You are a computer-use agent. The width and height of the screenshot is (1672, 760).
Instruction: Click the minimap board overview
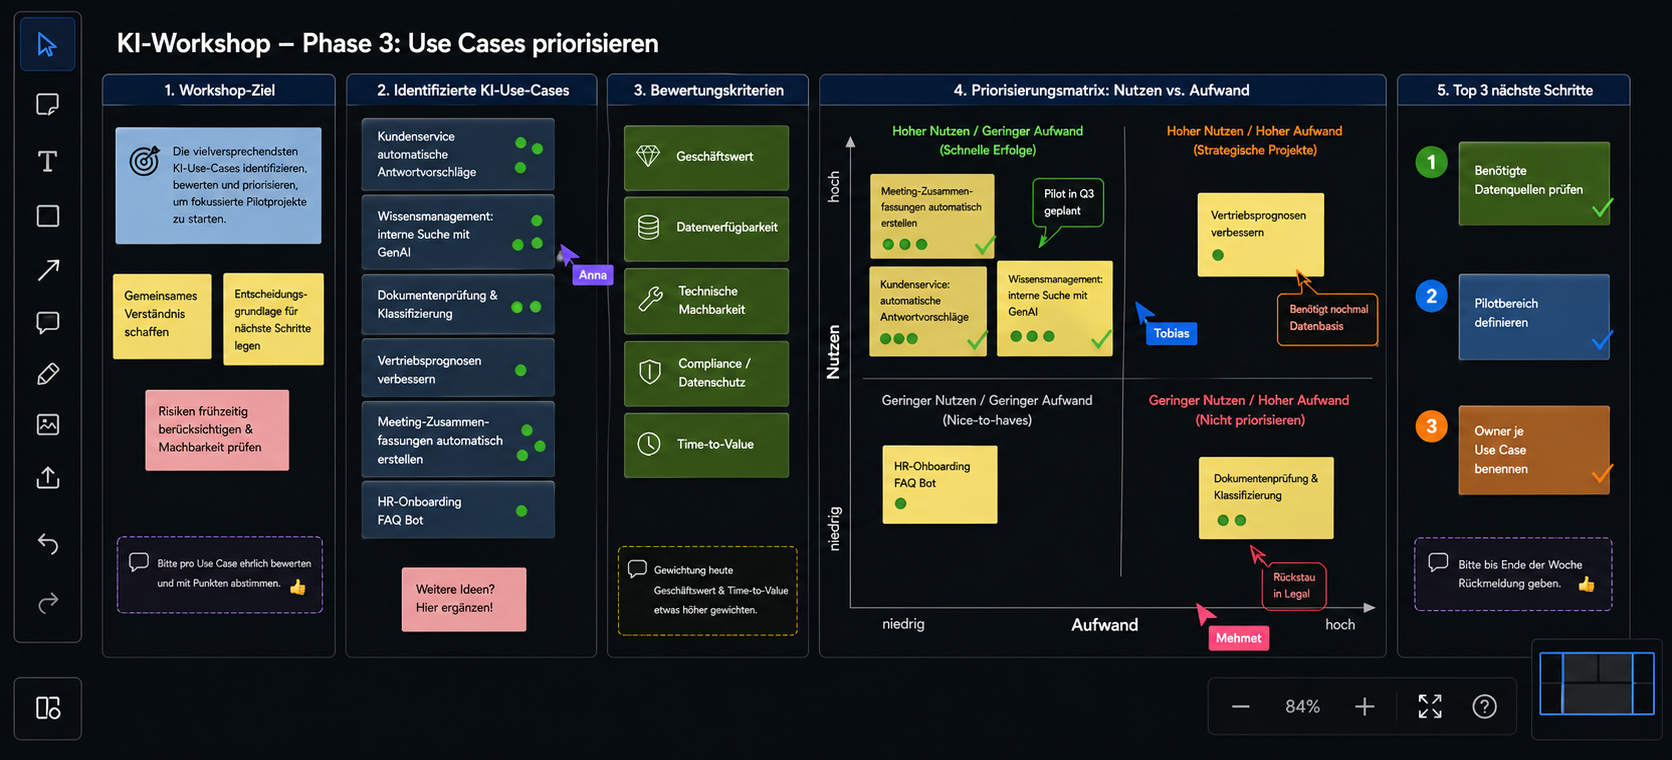(x=1596, y=684)
